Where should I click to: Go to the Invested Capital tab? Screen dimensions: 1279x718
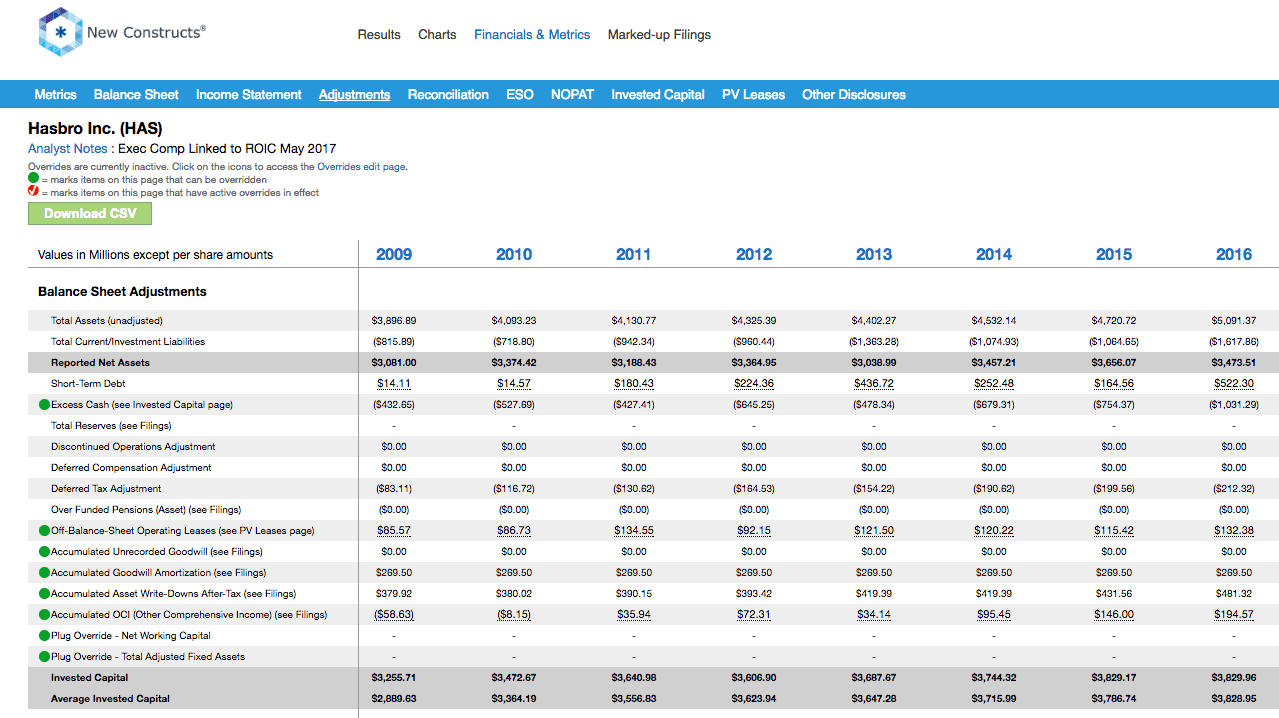pos(658,95)
